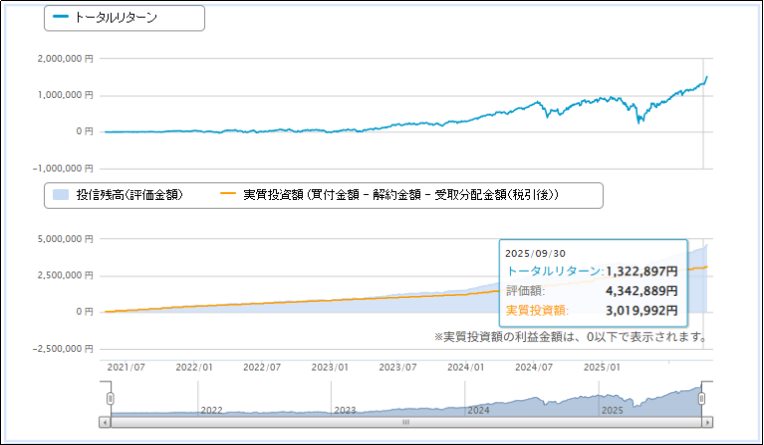Click the left range navigator handle
Screen dimensions: 764x445
click(x=110, y=398)
